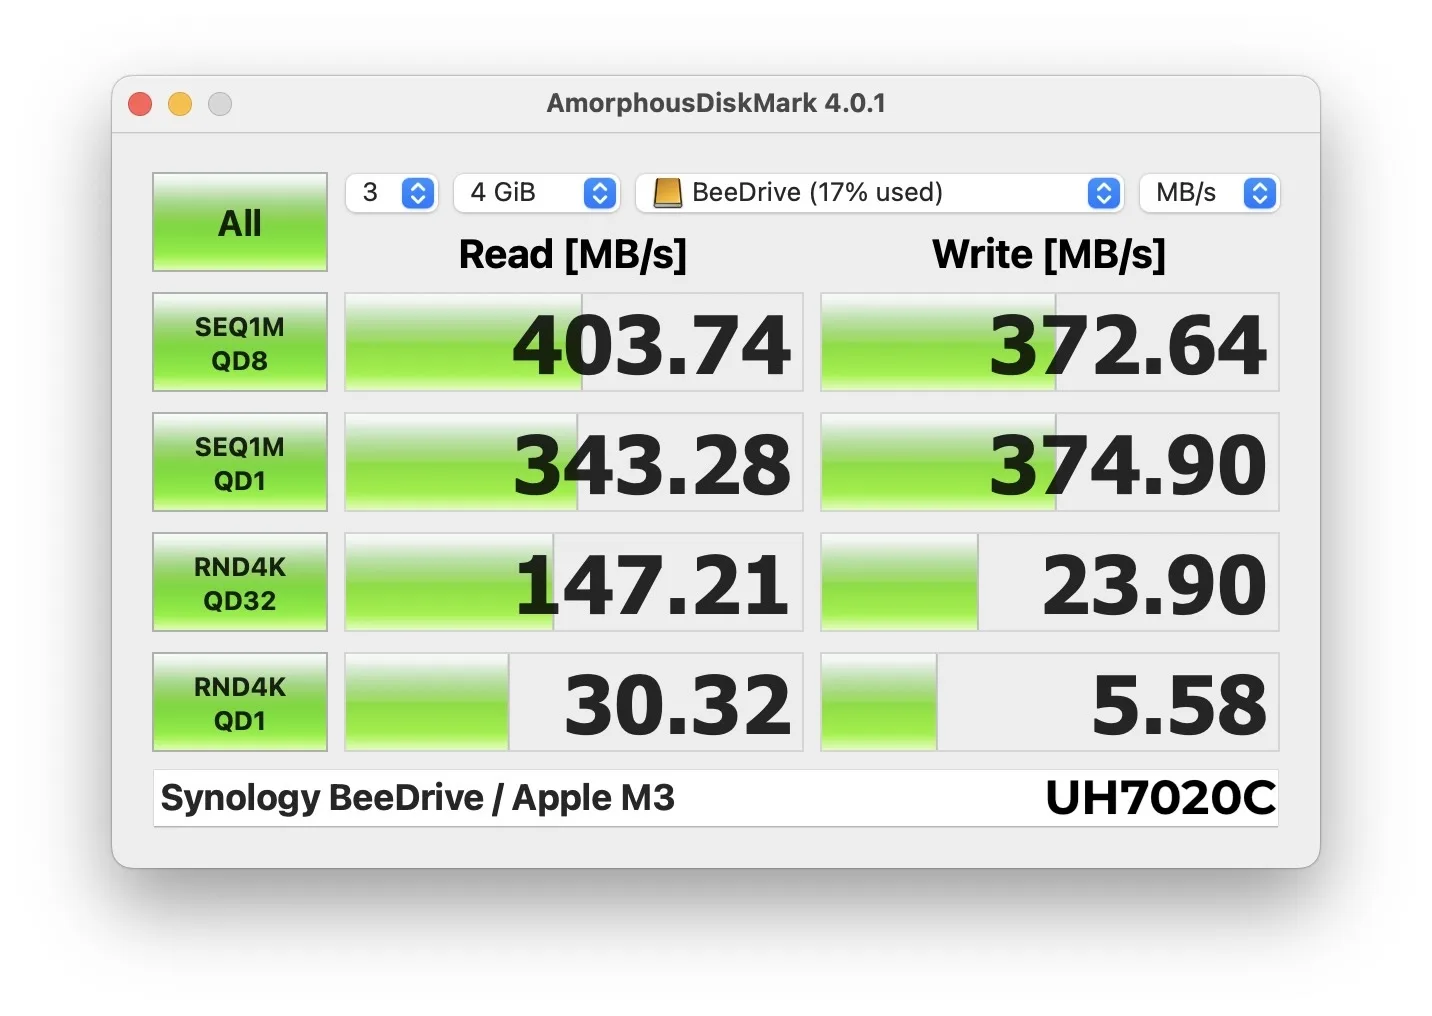Open the MB/s unit dropdown

(1210, 192)
